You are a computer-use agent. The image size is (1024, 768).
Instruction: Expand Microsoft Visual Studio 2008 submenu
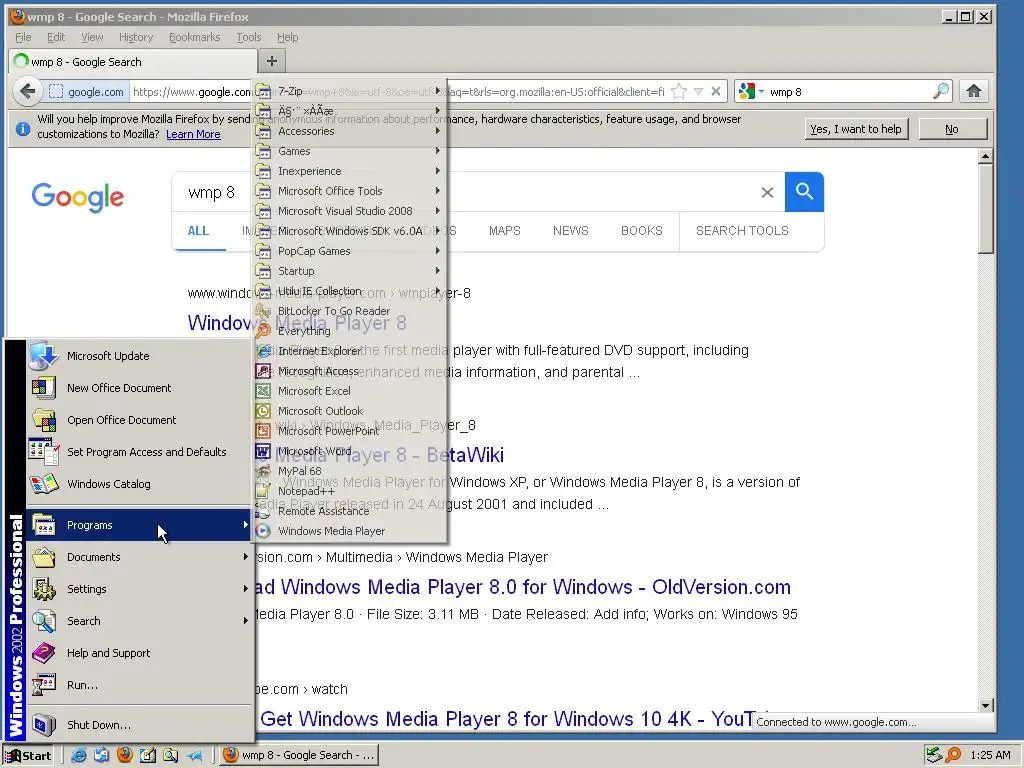[x=349, y=211]
